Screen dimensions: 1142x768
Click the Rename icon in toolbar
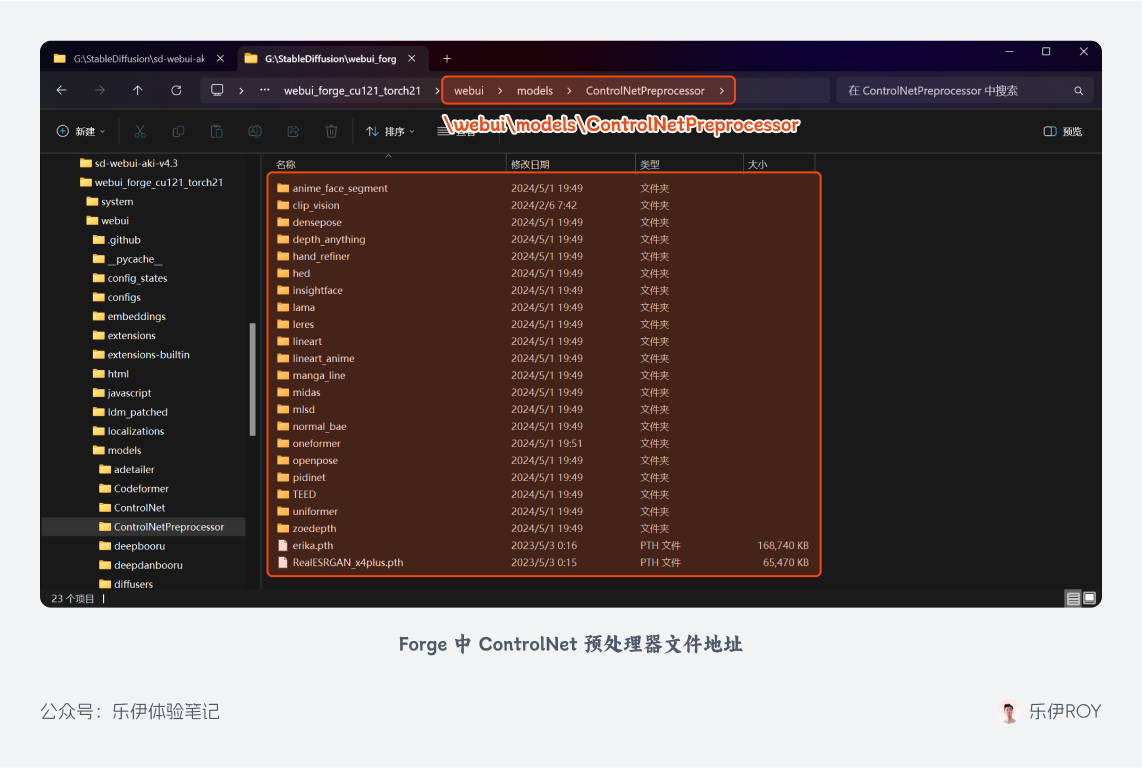[x=254, y=131]
